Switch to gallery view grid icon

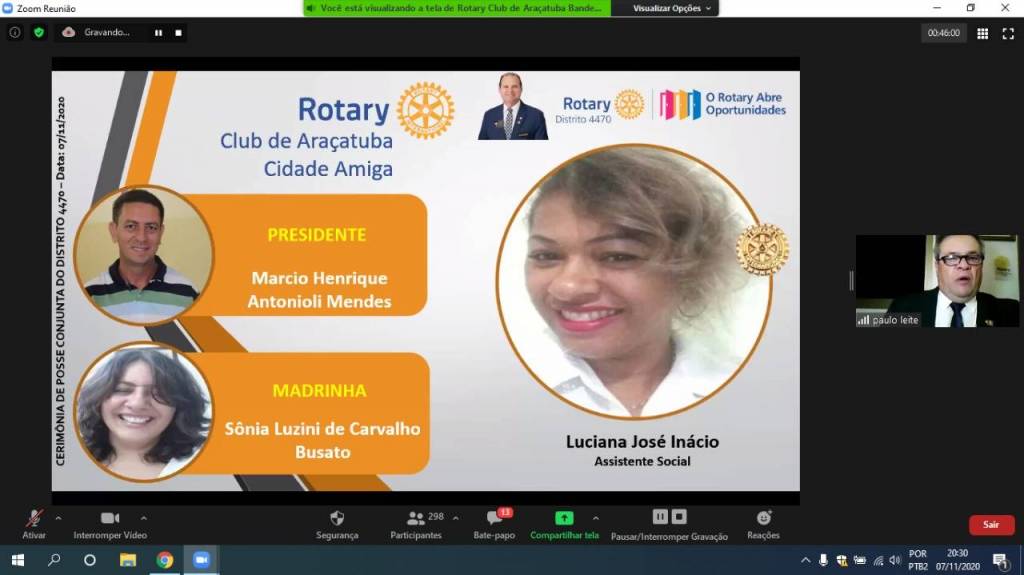pos(982,33)
